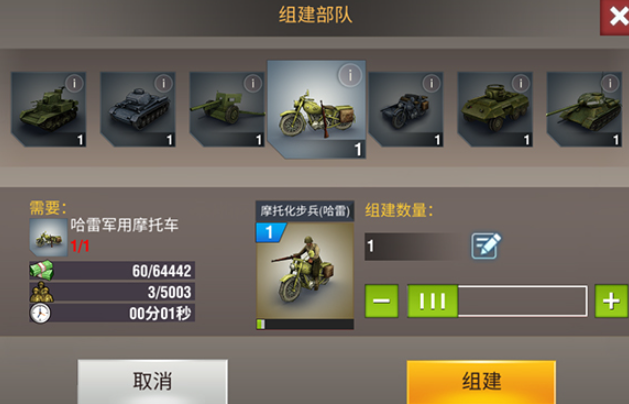Viewport: 629px width, 404px height.
Task: Select the gray Panzer tank card
Action: (138, 110)
